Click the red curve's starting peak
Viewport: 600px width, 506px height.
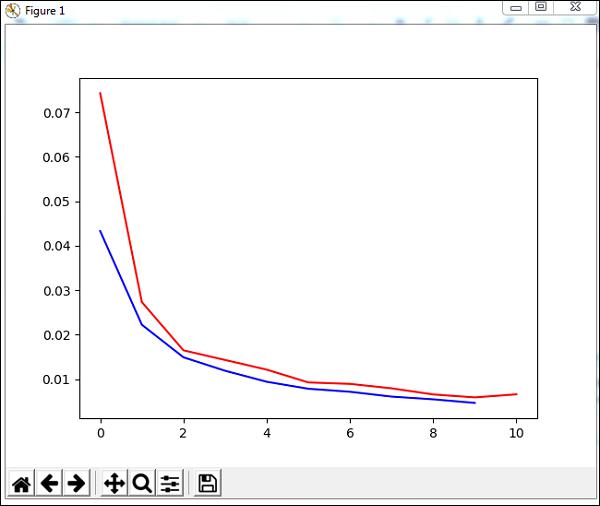[100, 93]
